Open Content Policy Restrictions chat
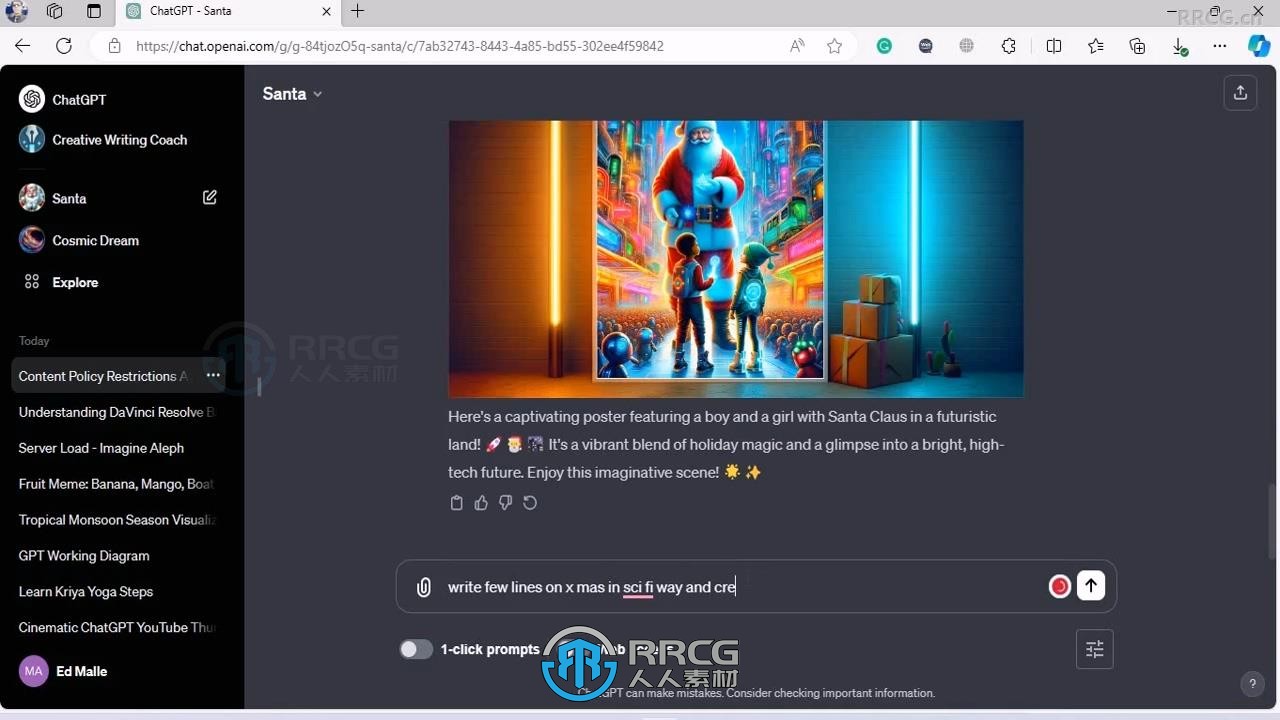Screen dimensions: 1280x720 (103, 376)
